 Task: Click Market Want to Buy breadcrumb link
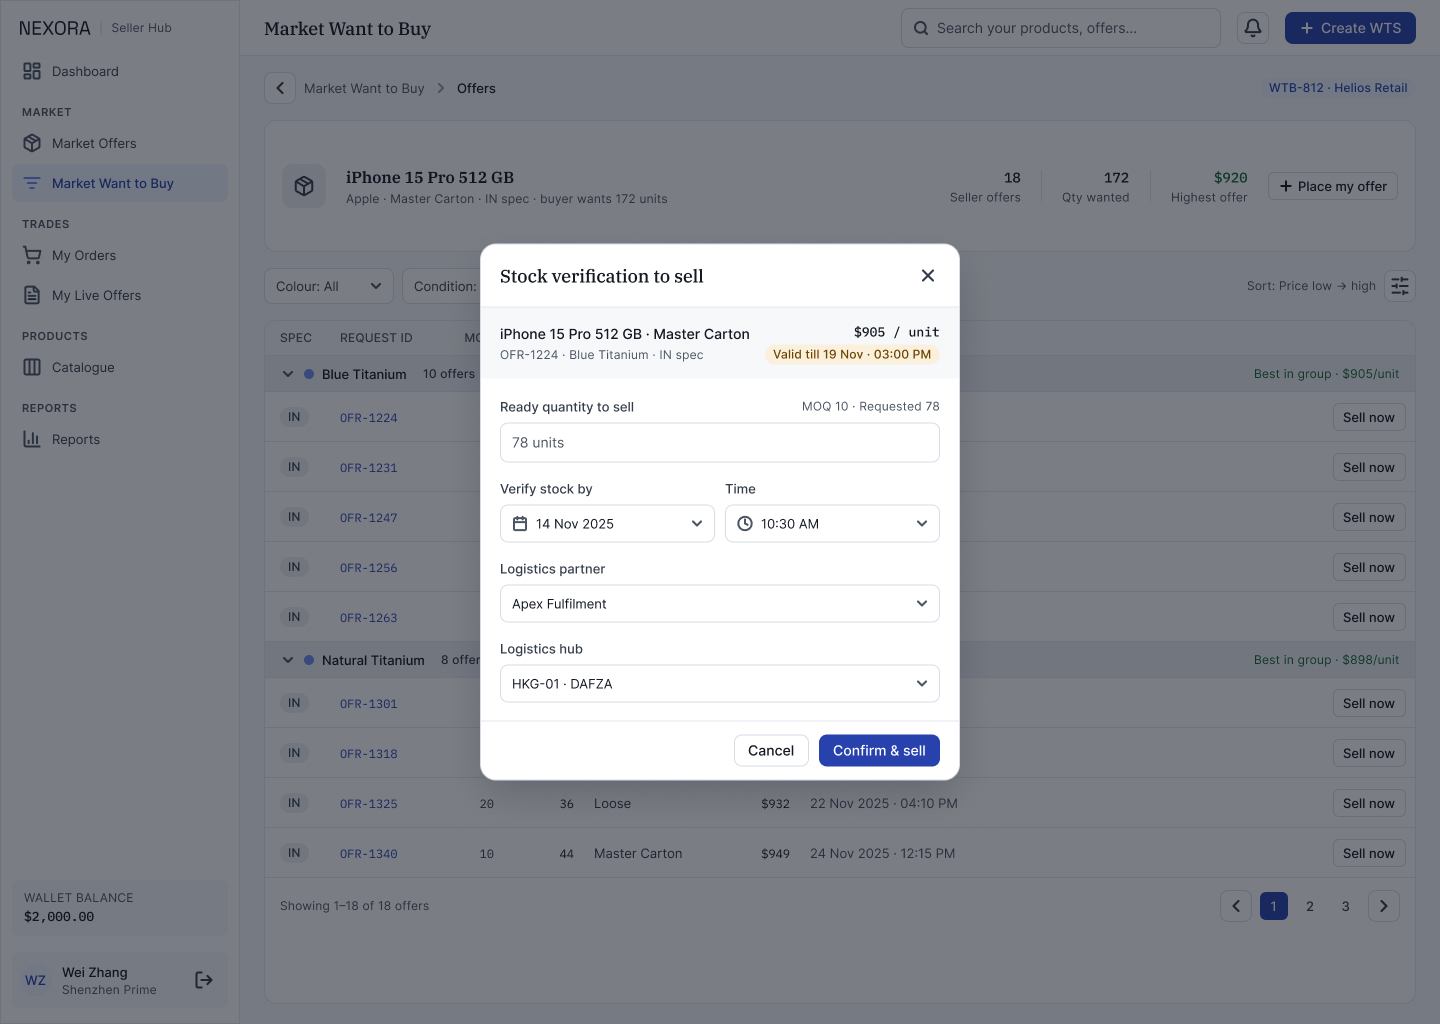[364, 89]
